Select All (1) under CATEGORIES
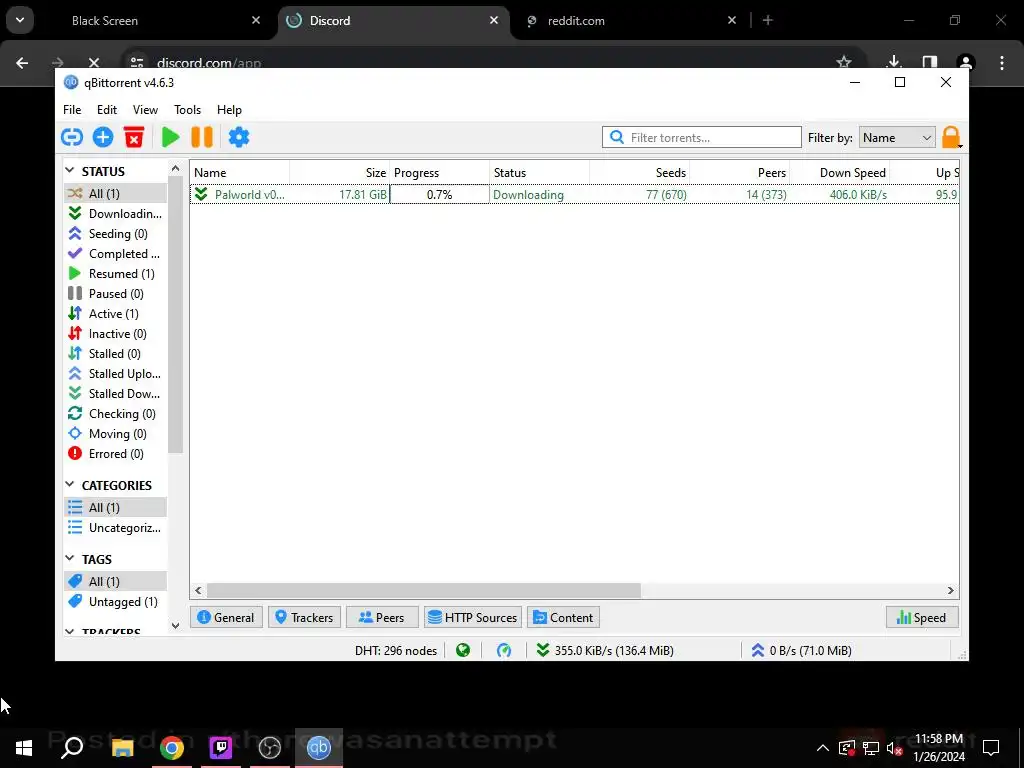The height and width of the screenshot is (768, 1024). [x=116, y=507]
